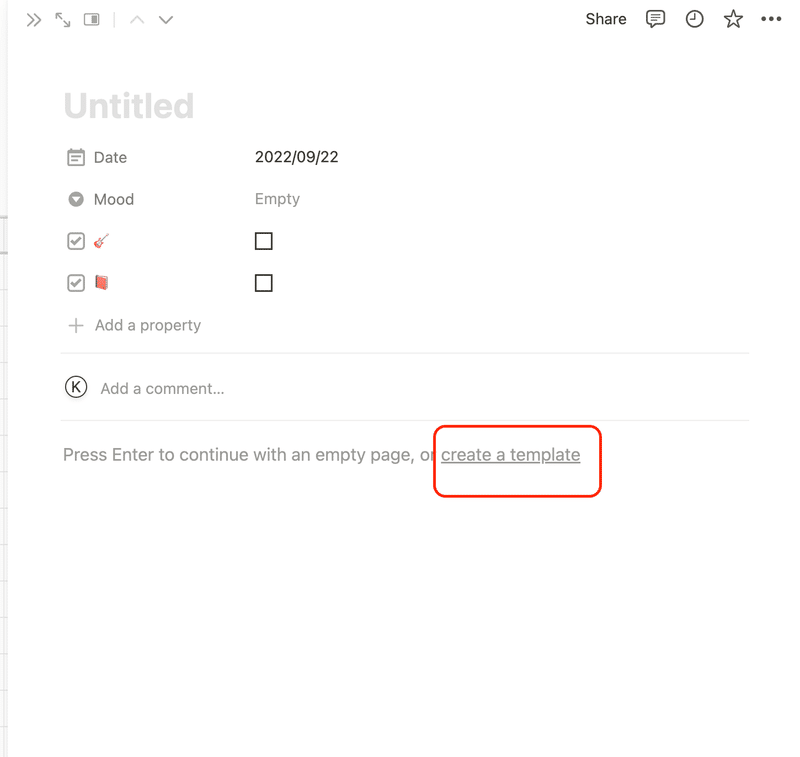
Task: Open the three-dot more options menu
Action: coord(771,19)
